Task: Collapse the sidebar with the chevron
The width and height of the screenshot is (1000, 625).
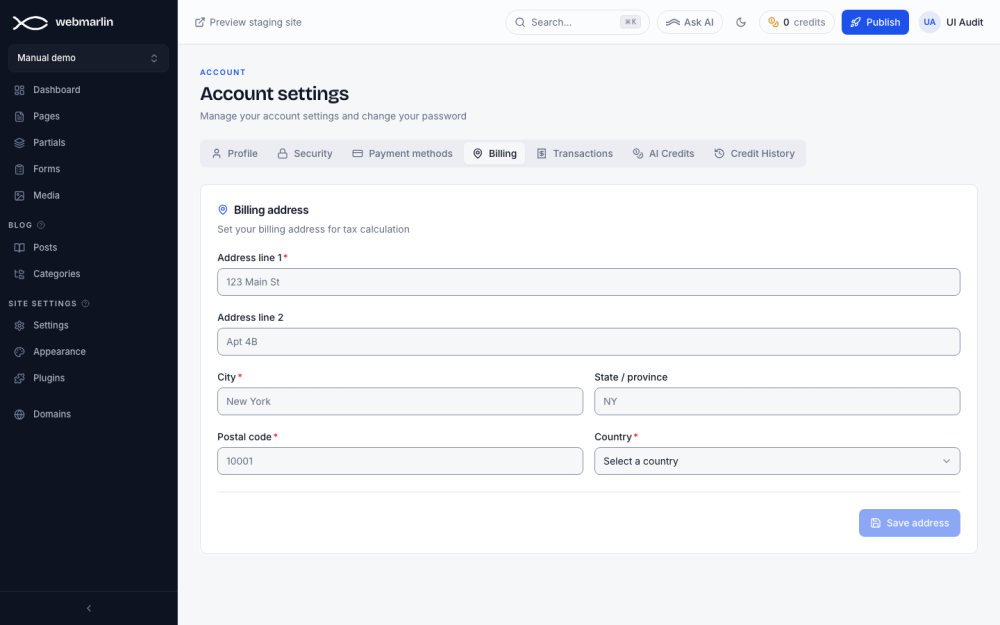Action: point(89,608)
